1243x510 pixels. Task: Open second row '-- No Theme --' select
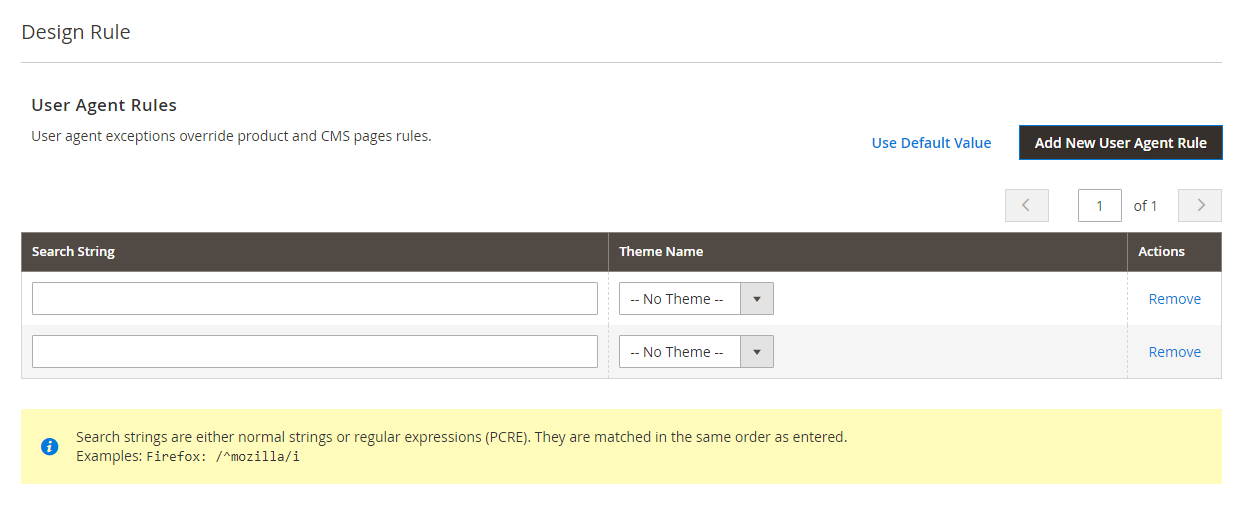pyautogui.click(x=696, y=352)
